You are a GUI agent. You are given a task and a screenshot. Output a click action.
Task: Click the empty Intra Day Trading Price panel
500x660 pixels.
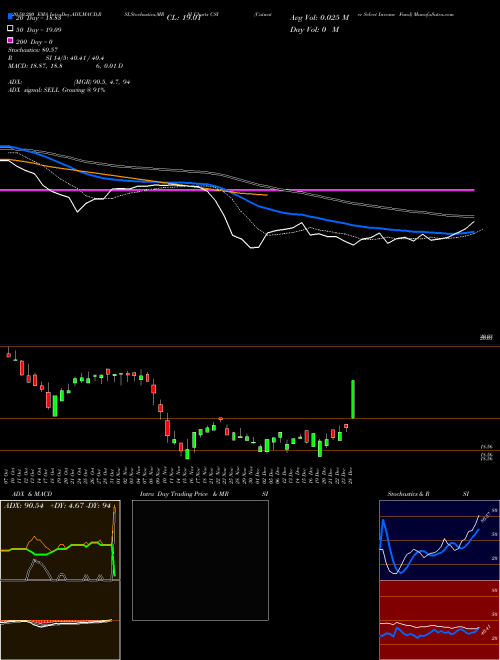click(x=200, y=560)
